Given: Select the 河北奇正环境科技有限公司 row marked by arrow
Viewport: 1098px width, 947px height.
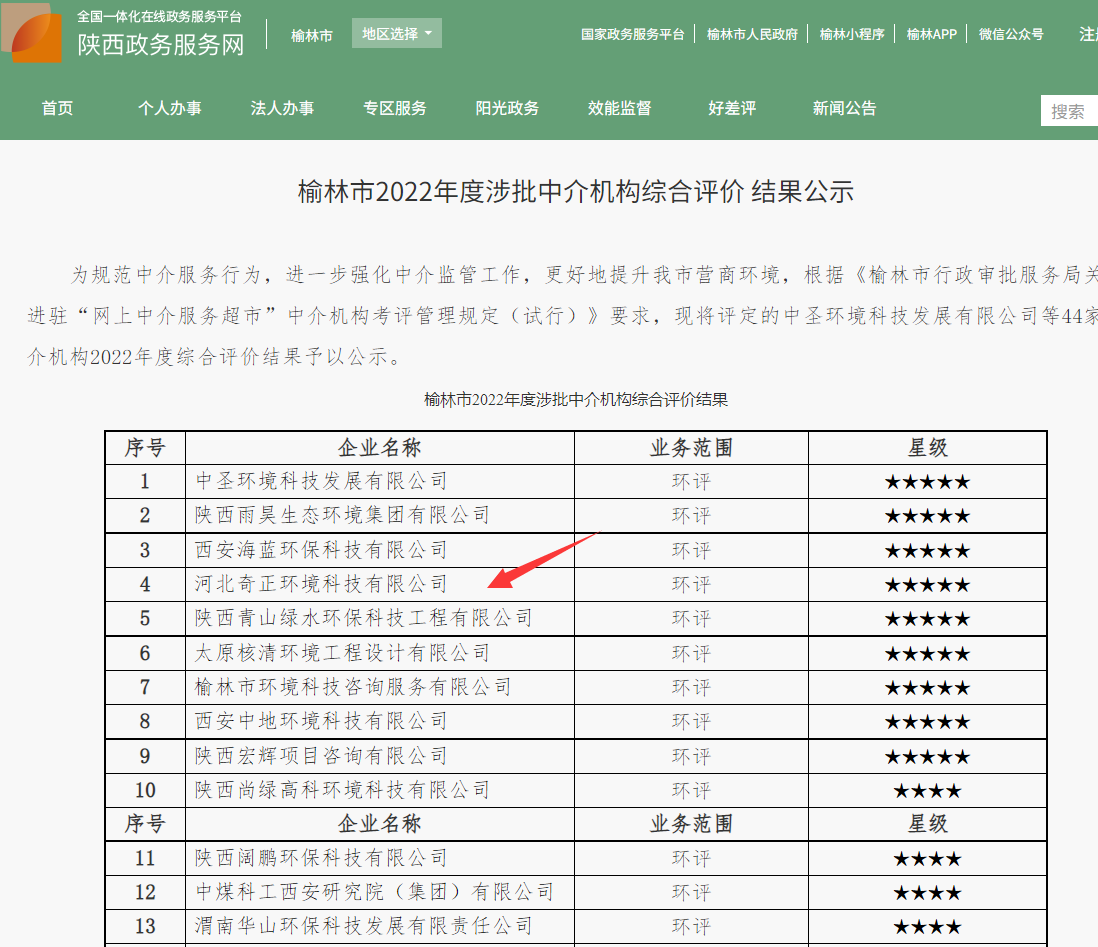Looking at the screenshot, I should click(320, 583).
